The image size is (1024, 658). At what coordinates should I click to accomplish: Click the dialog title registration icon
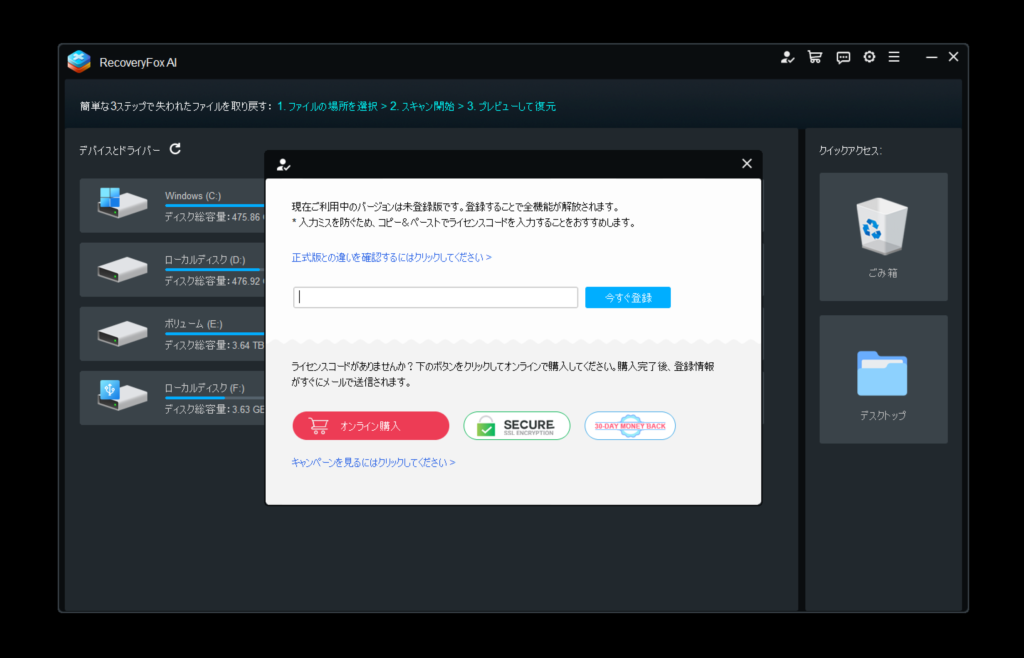[x=283, y=164]
